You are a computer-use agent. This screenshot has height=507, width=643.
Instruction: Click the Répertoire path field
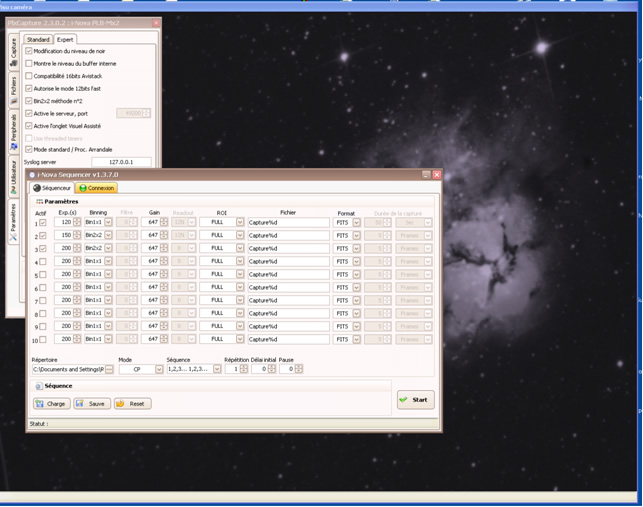(68, 369)
